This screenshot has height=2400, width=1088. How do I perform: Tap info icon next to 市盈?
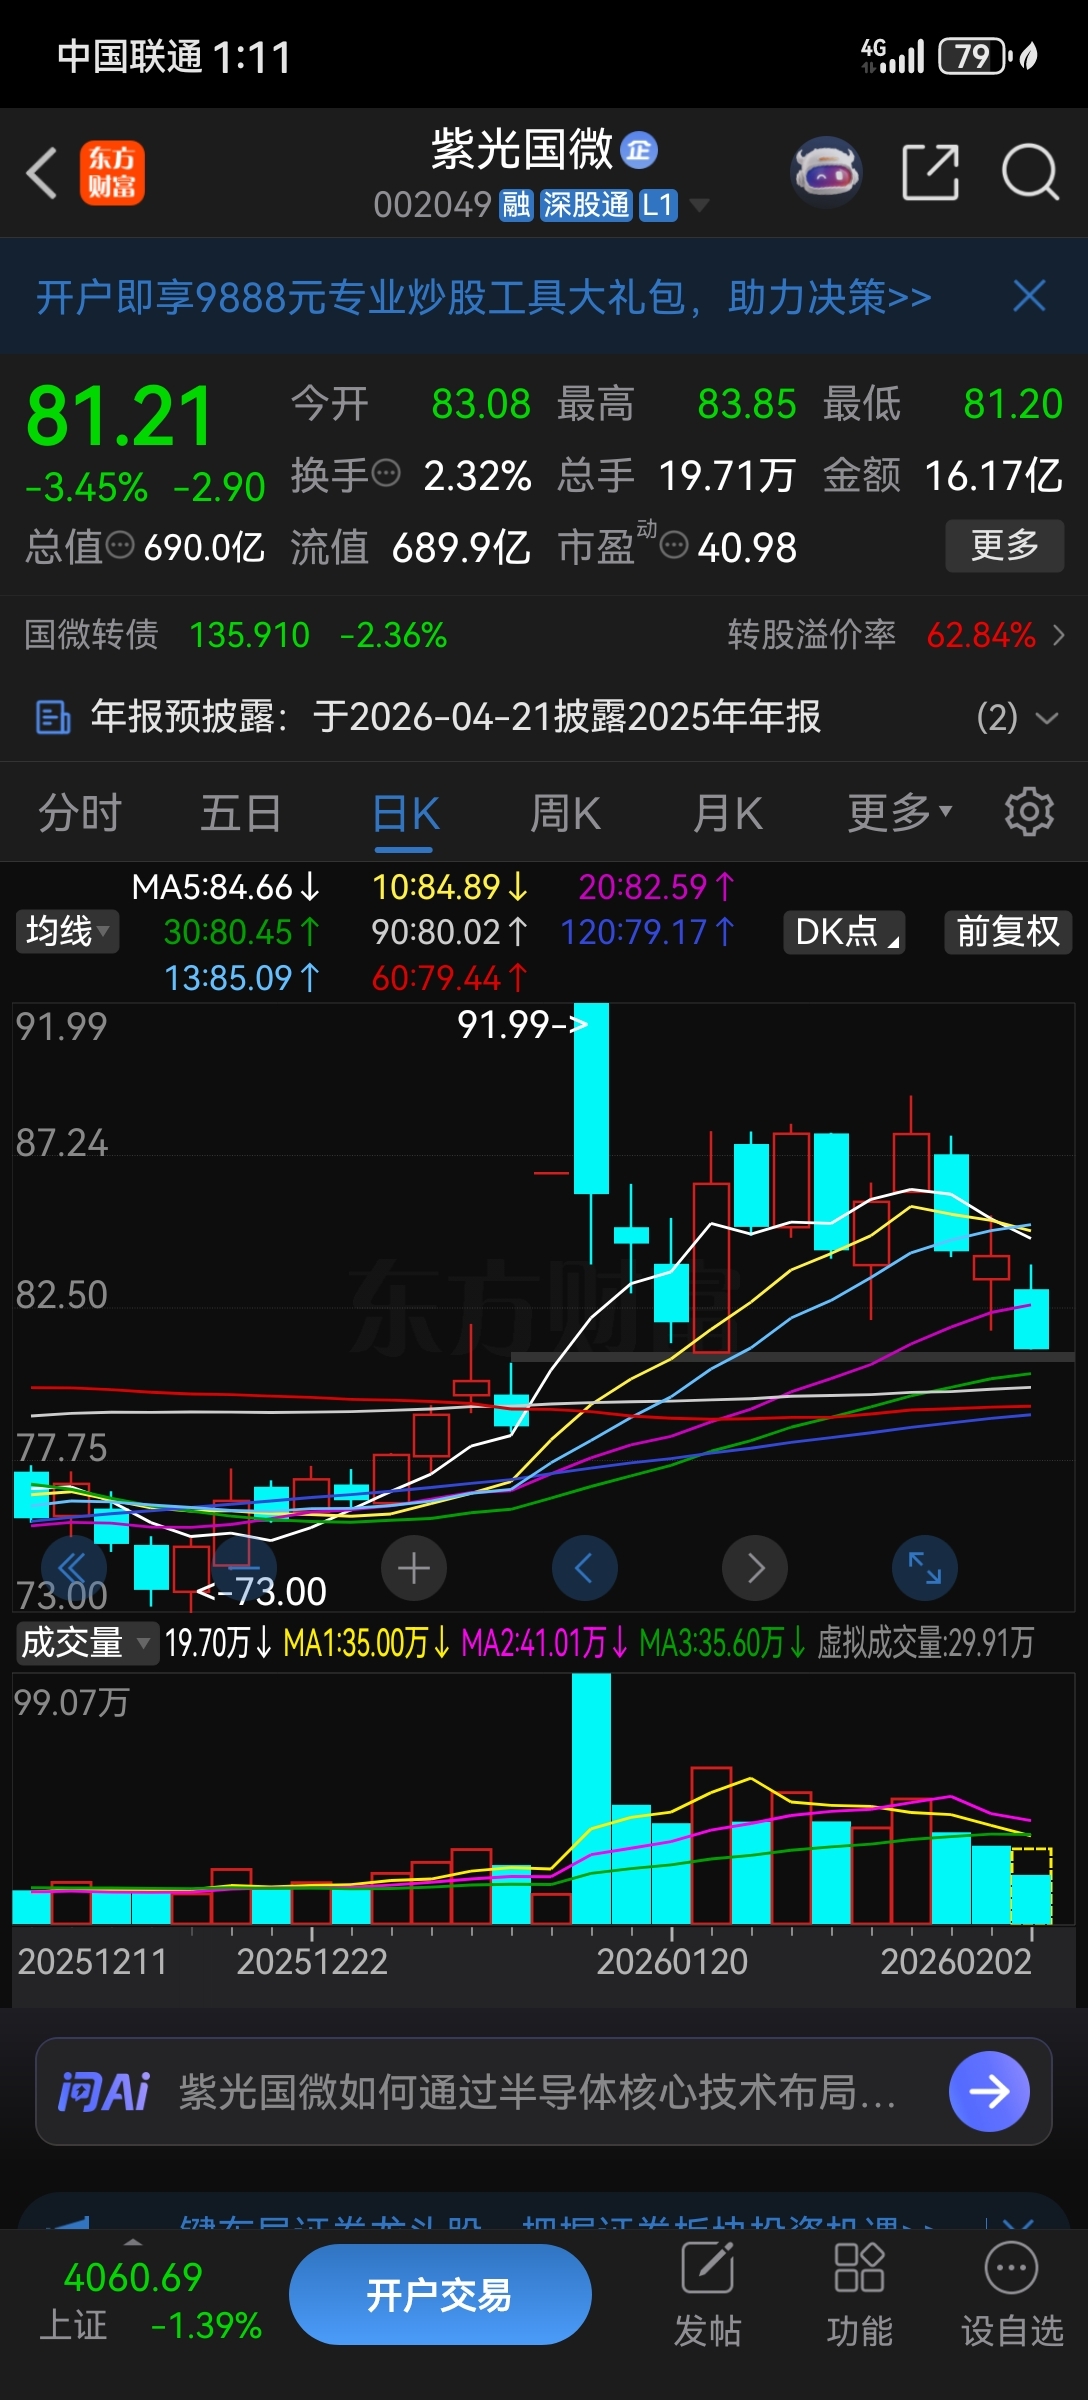675,545
